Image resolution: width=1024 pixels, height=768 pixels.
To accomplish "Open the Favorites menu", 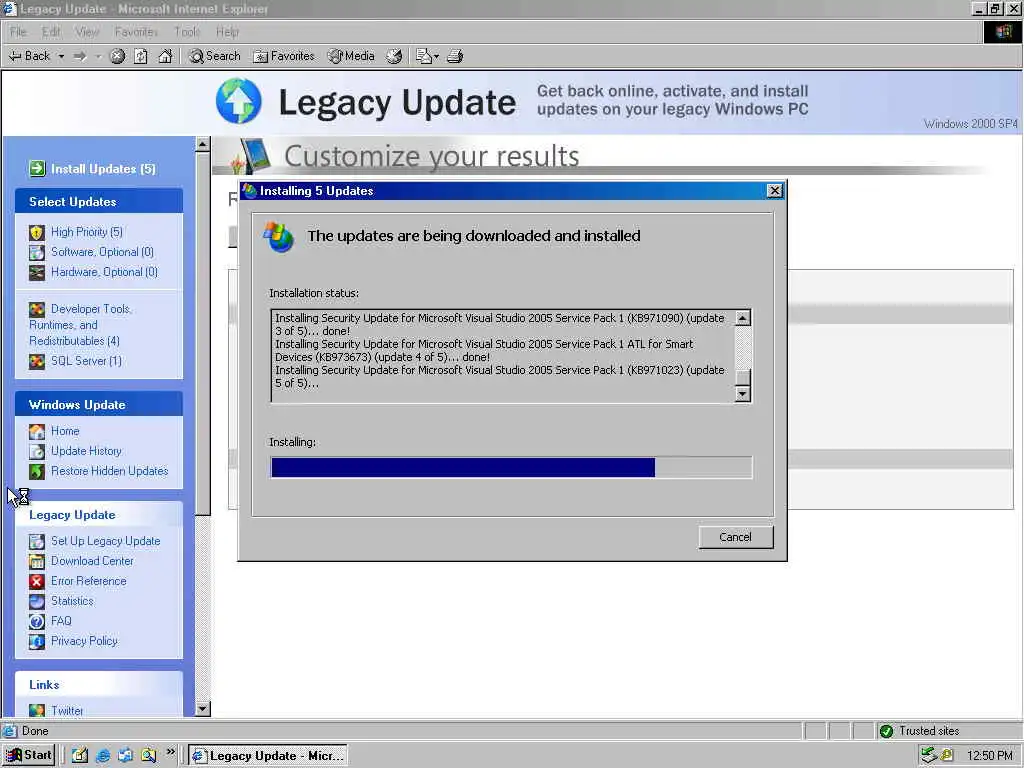I will tap(136, 32).
